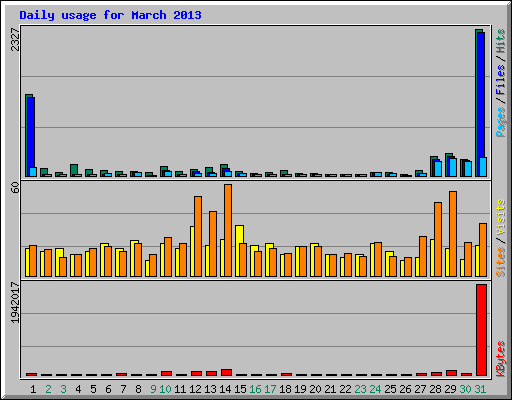Image resolution: width=512 pixels, height=400 pixels.
Task: Select day label 19 on the x-axis
Action: click(x=300, y=389)
